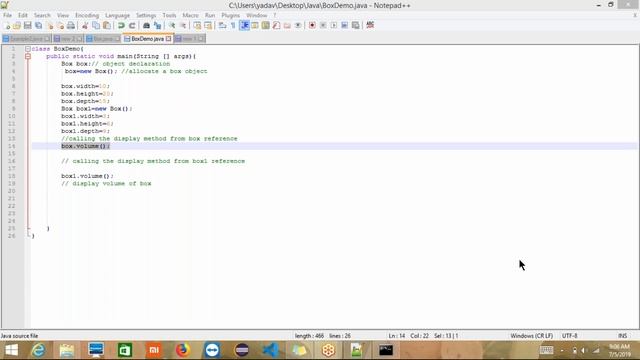Close the BoxDemo.java tab

coord(168,39)
